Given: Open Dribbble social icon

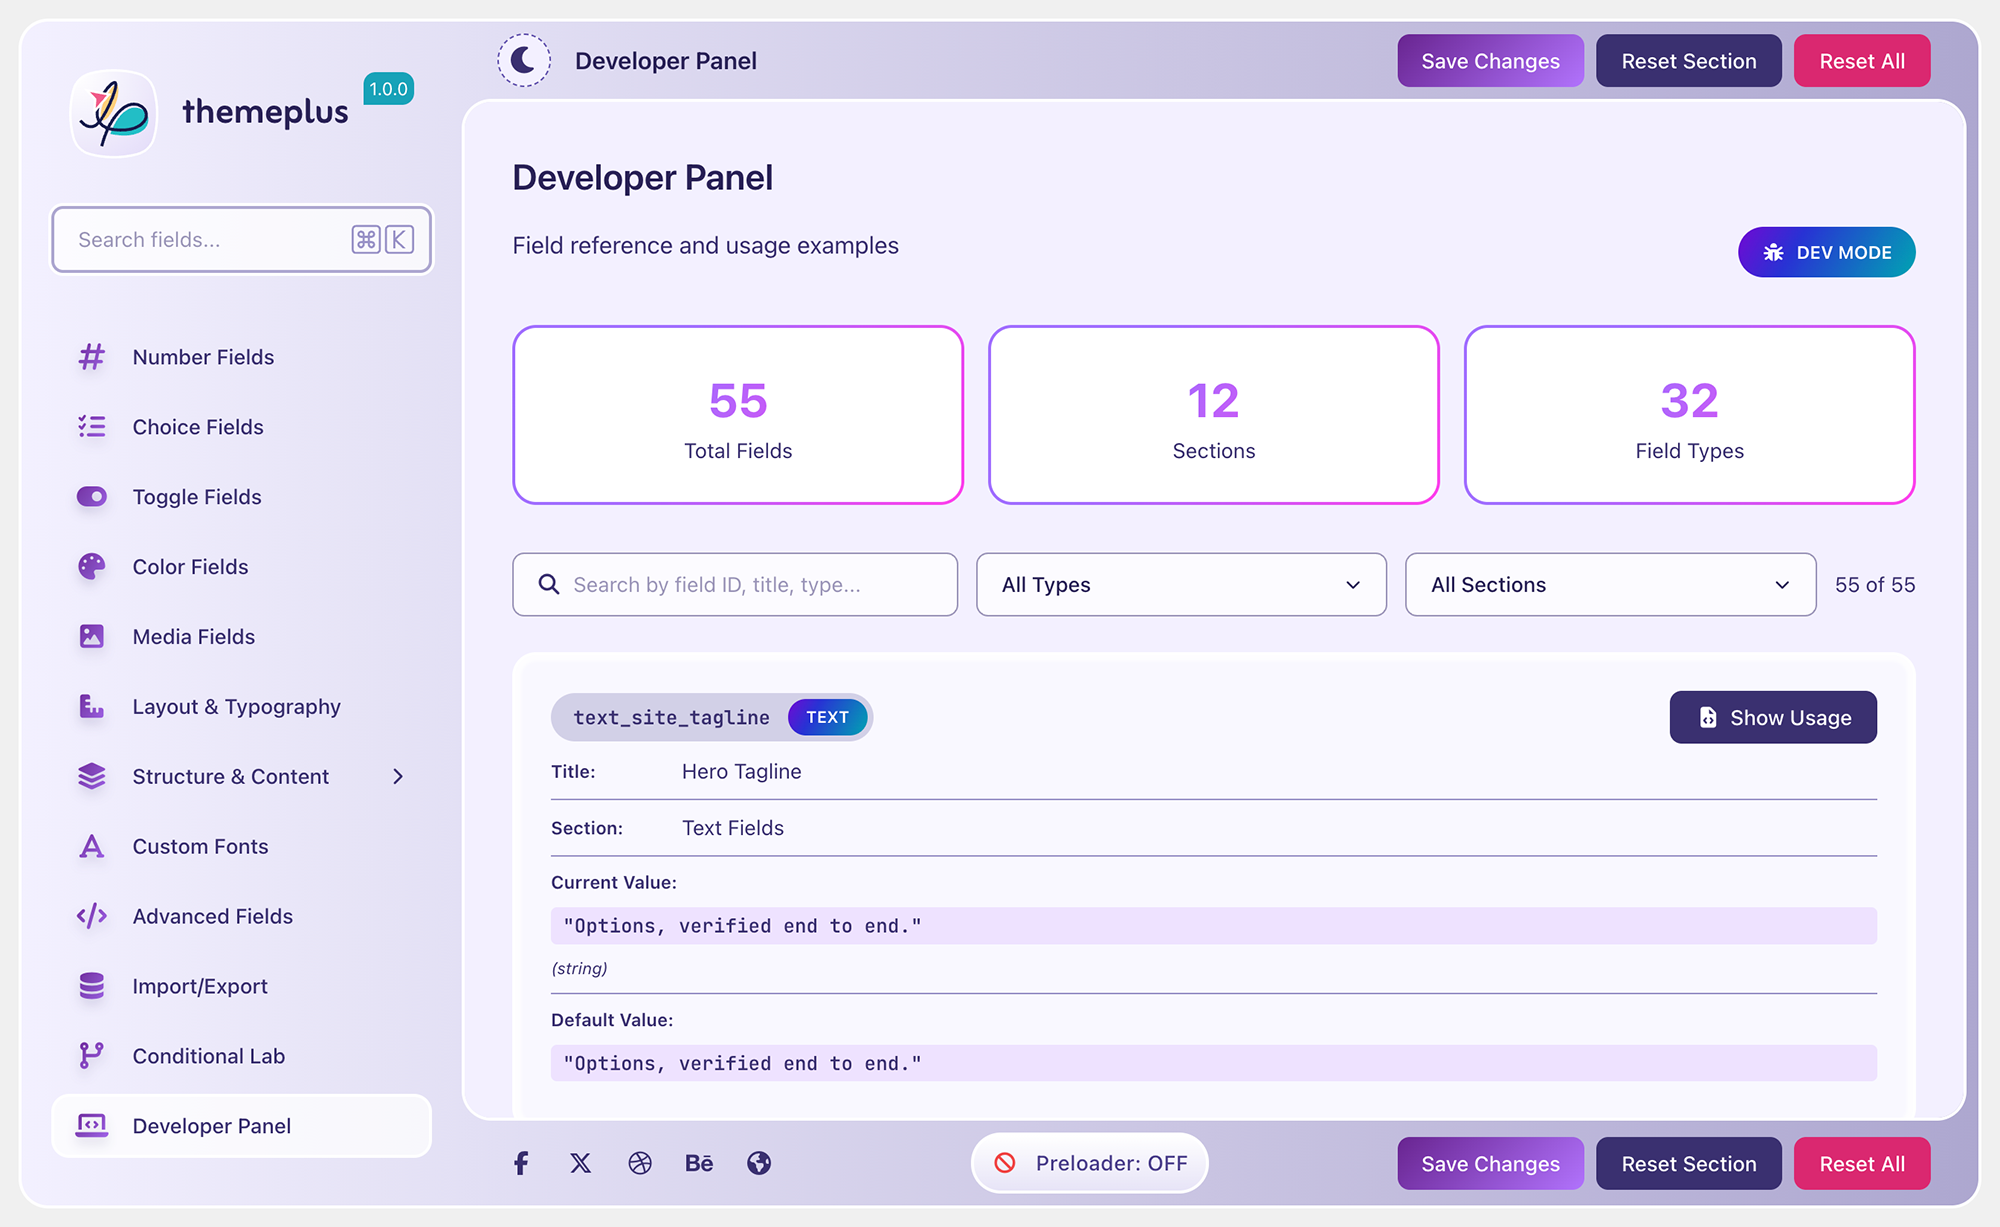Looking at the screenshot, I should pyautogui.click(x=640, y=1163).
